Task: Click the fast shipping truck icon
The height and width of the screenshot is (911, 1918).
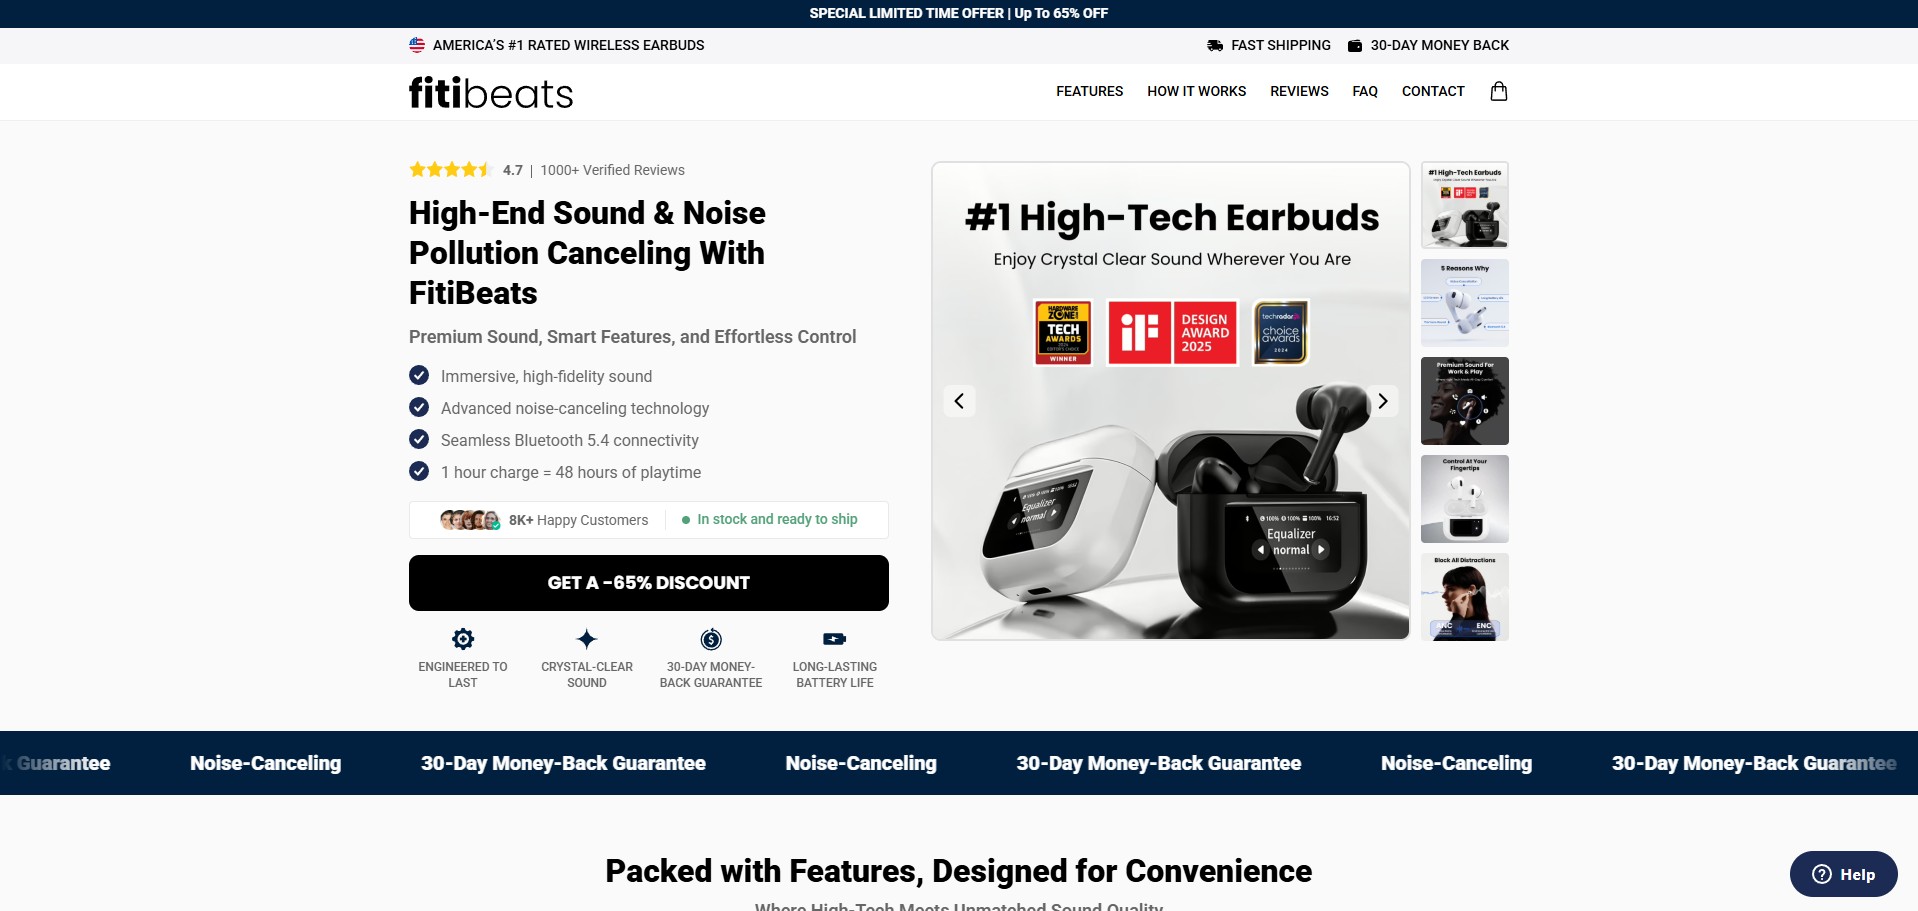Action: pyautogui.click(x=1215, y=45)
